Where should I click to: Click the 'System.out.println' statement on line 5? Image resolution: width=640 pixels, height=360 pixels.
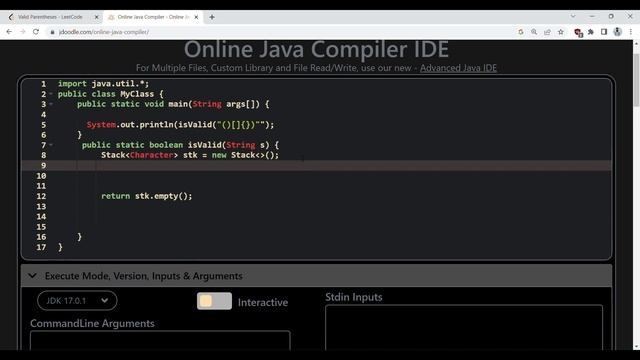click(180, 124)
